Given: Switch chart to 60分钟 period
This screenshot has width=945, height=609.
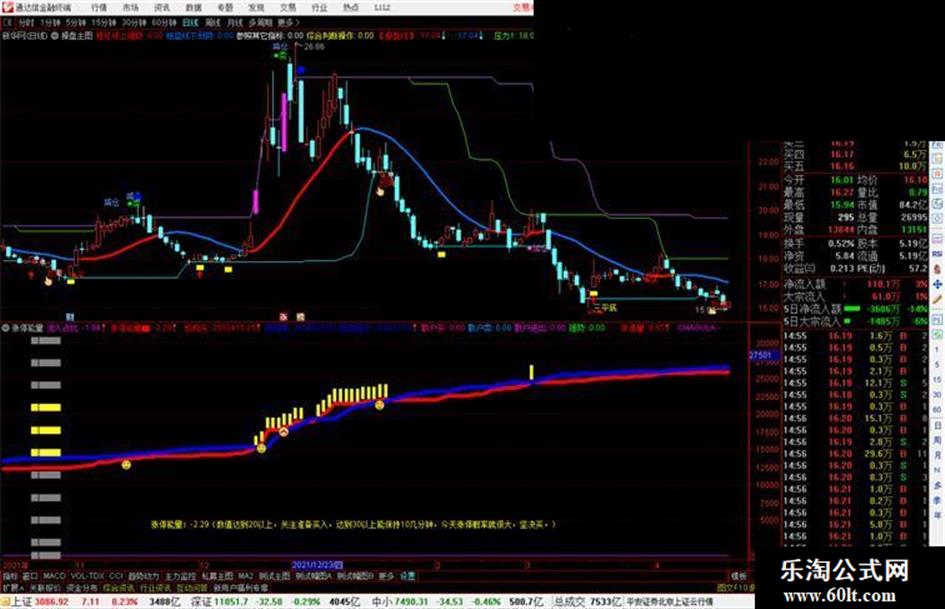Looking at the screenshot, I should [x=164, y=22].
